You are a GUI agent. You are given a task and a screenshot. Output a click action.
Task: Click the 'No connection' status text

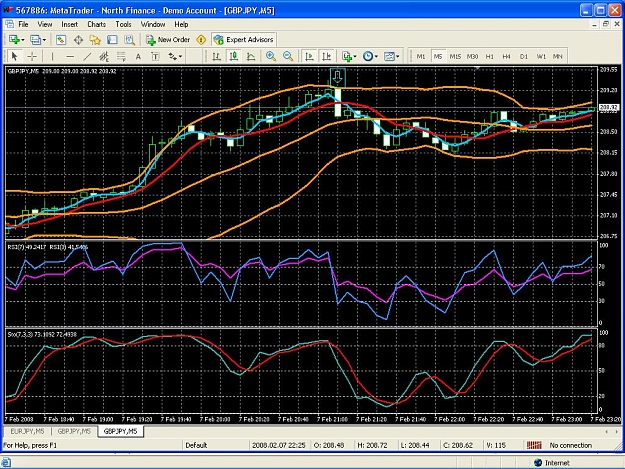(570, 445)
